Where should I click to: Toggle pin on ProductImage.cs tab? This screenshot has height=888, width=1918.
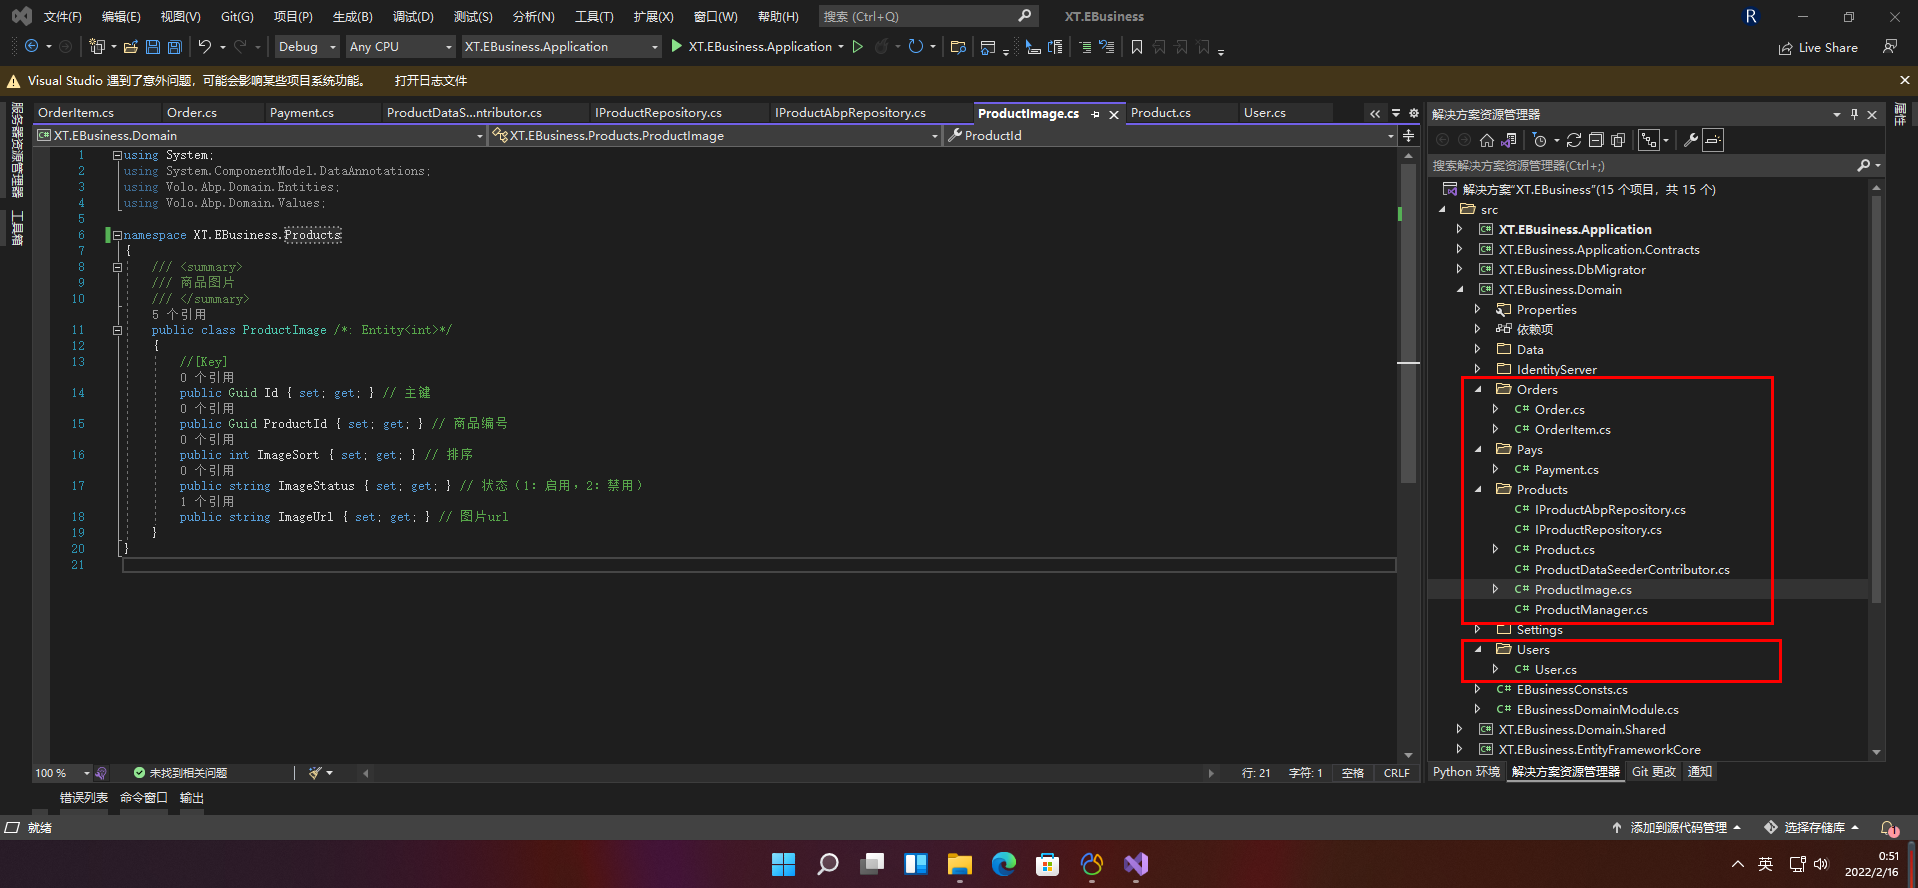[1095, 114]
